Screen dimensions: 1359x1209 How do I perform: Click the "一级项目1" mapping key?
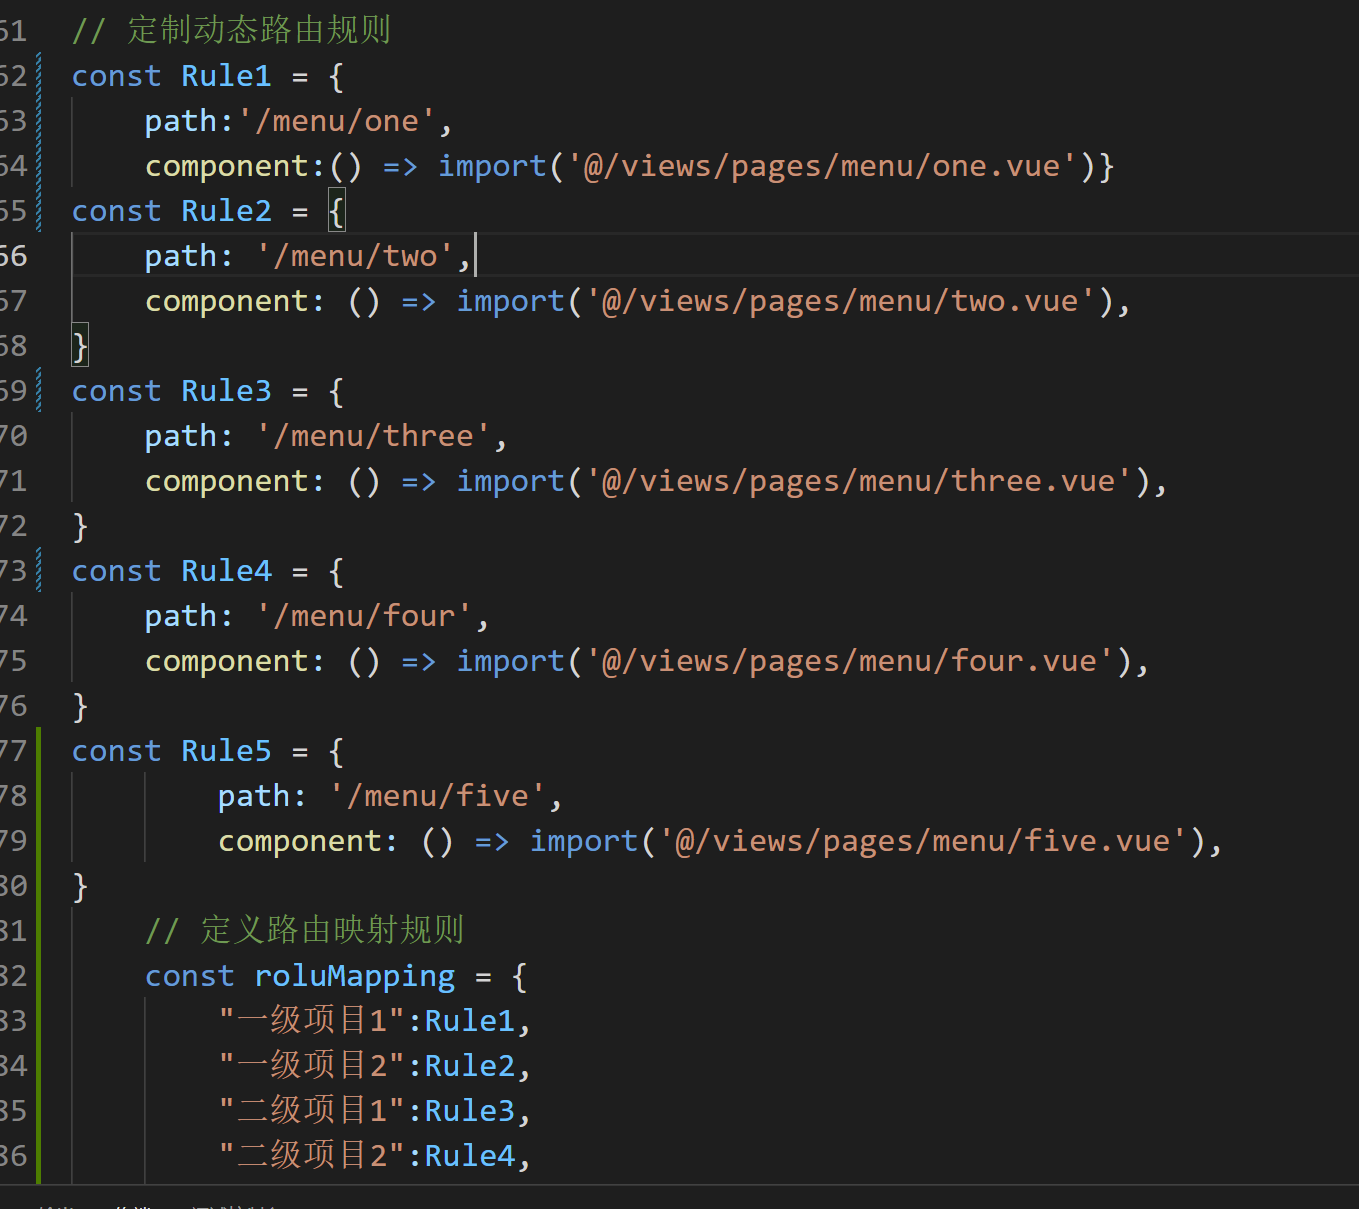click(x=312, y=1021)
